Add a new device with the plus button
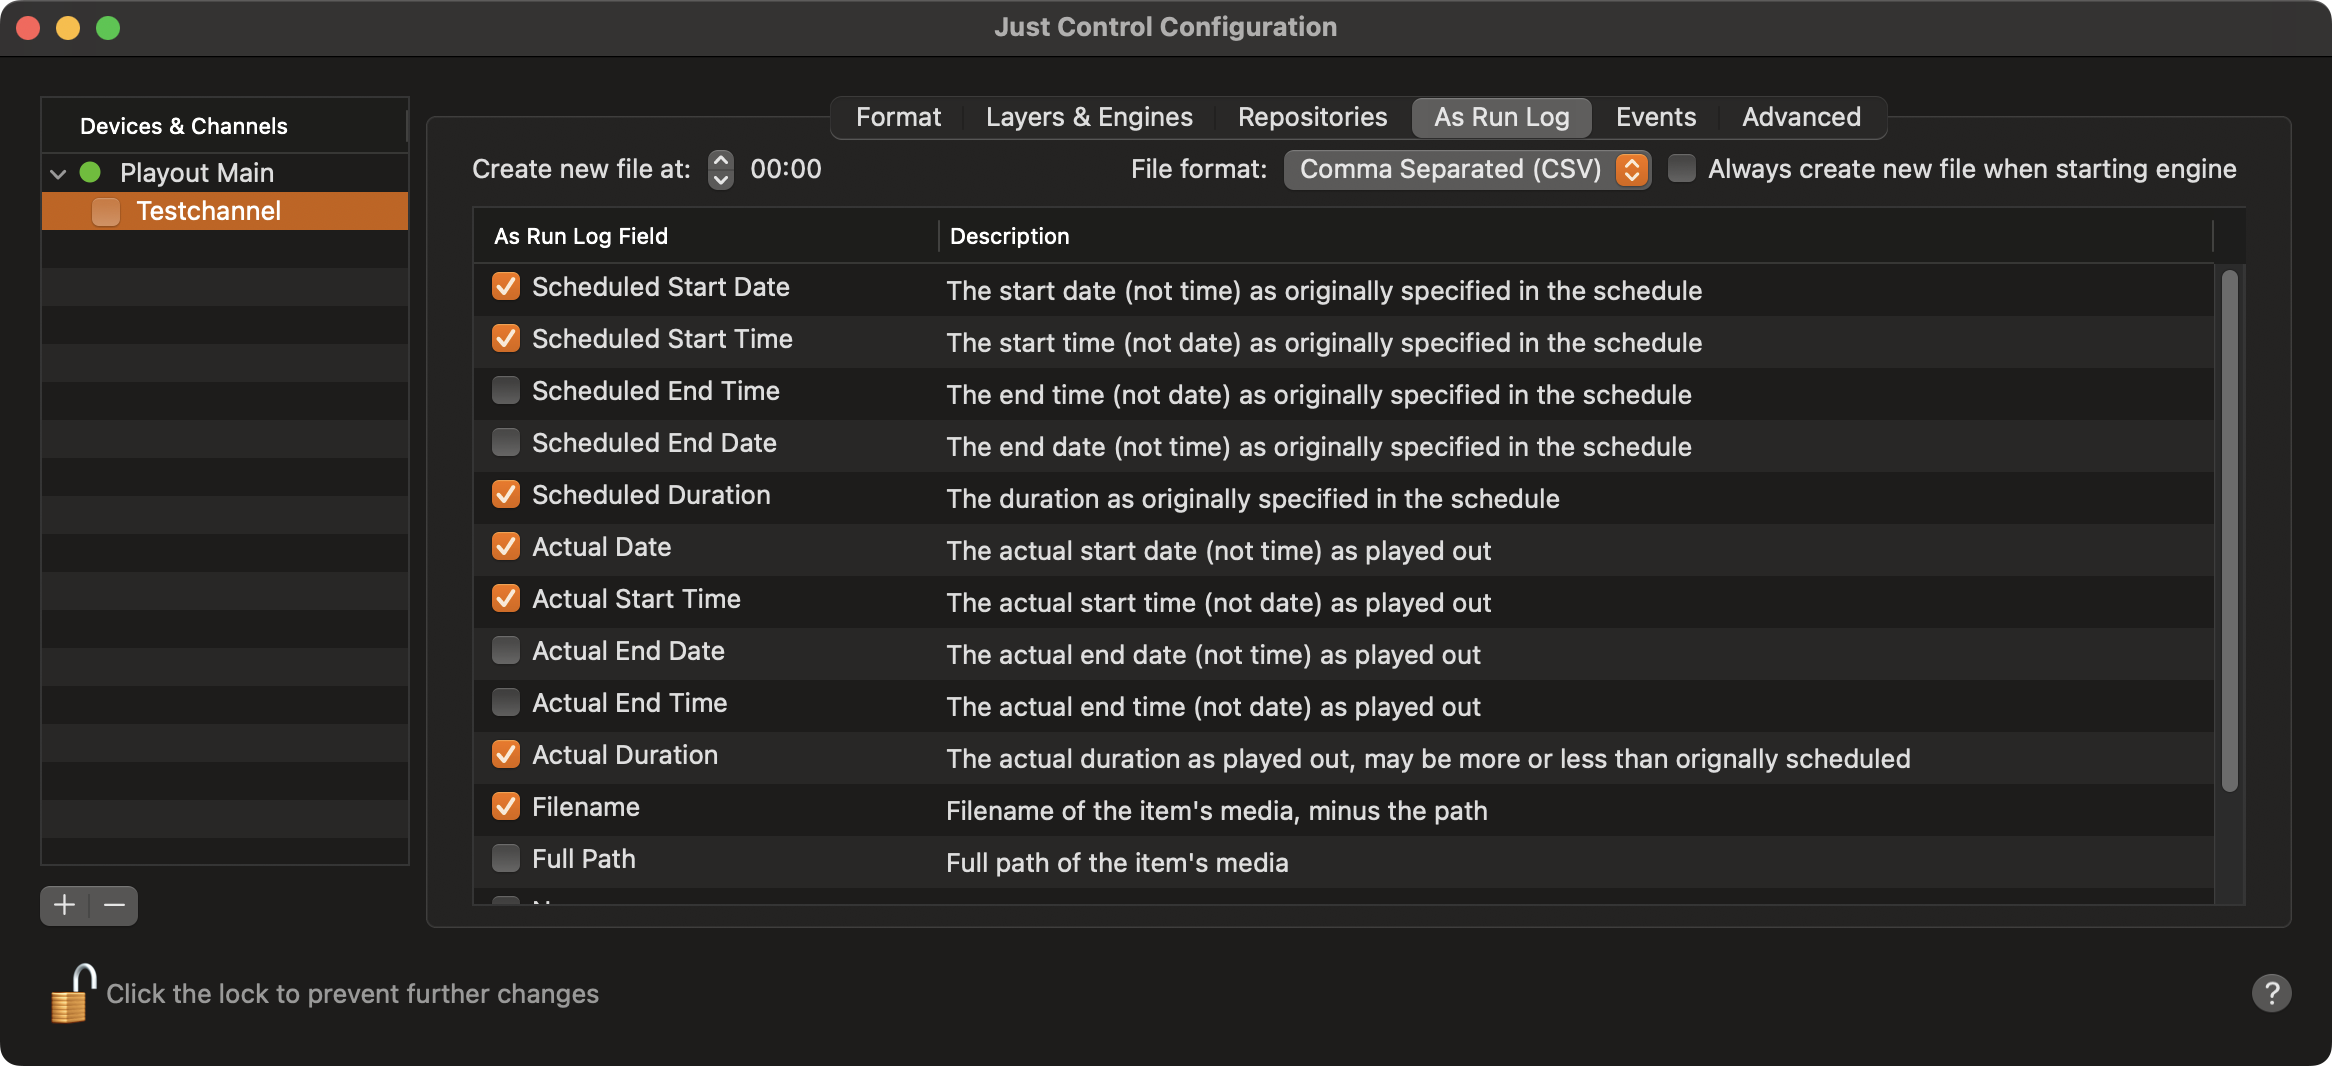This screenshot has height=1066, width=2332. tap(65, 905)
